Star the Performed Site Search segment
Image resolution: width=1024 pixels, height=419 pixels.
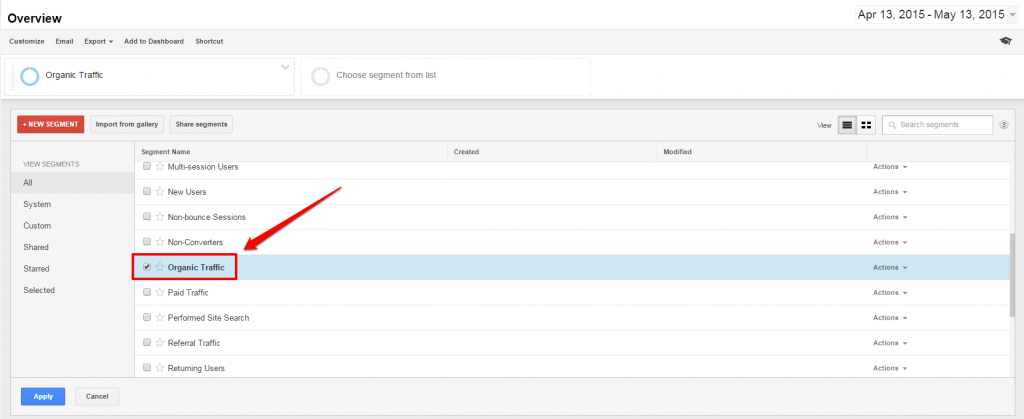click(159, 318)
